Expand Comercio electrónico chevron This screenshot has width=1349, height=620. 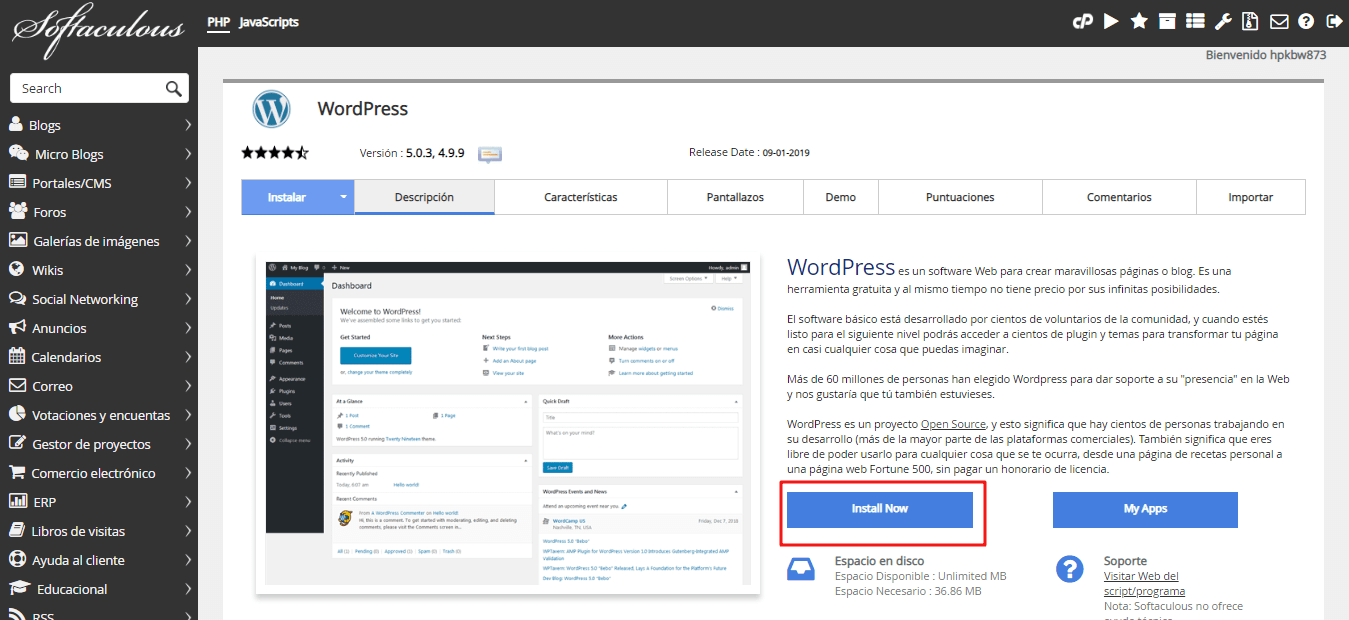[x=188, y=473]
